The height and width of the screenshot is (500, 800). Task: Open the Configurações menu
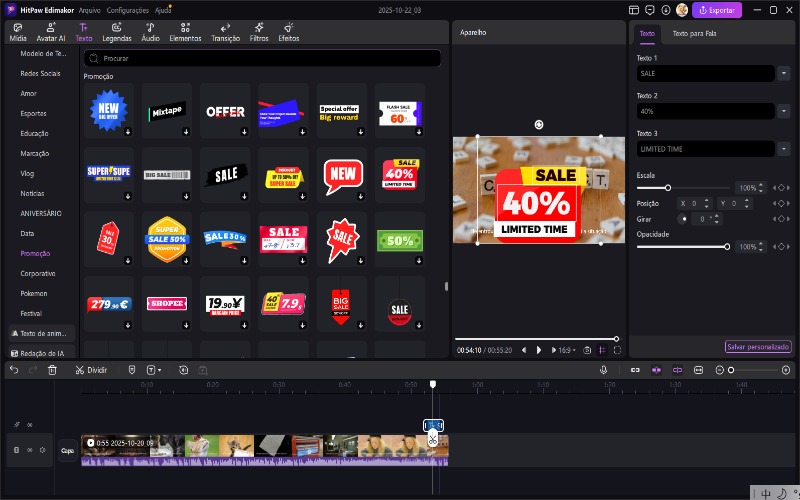click(127, 10)
